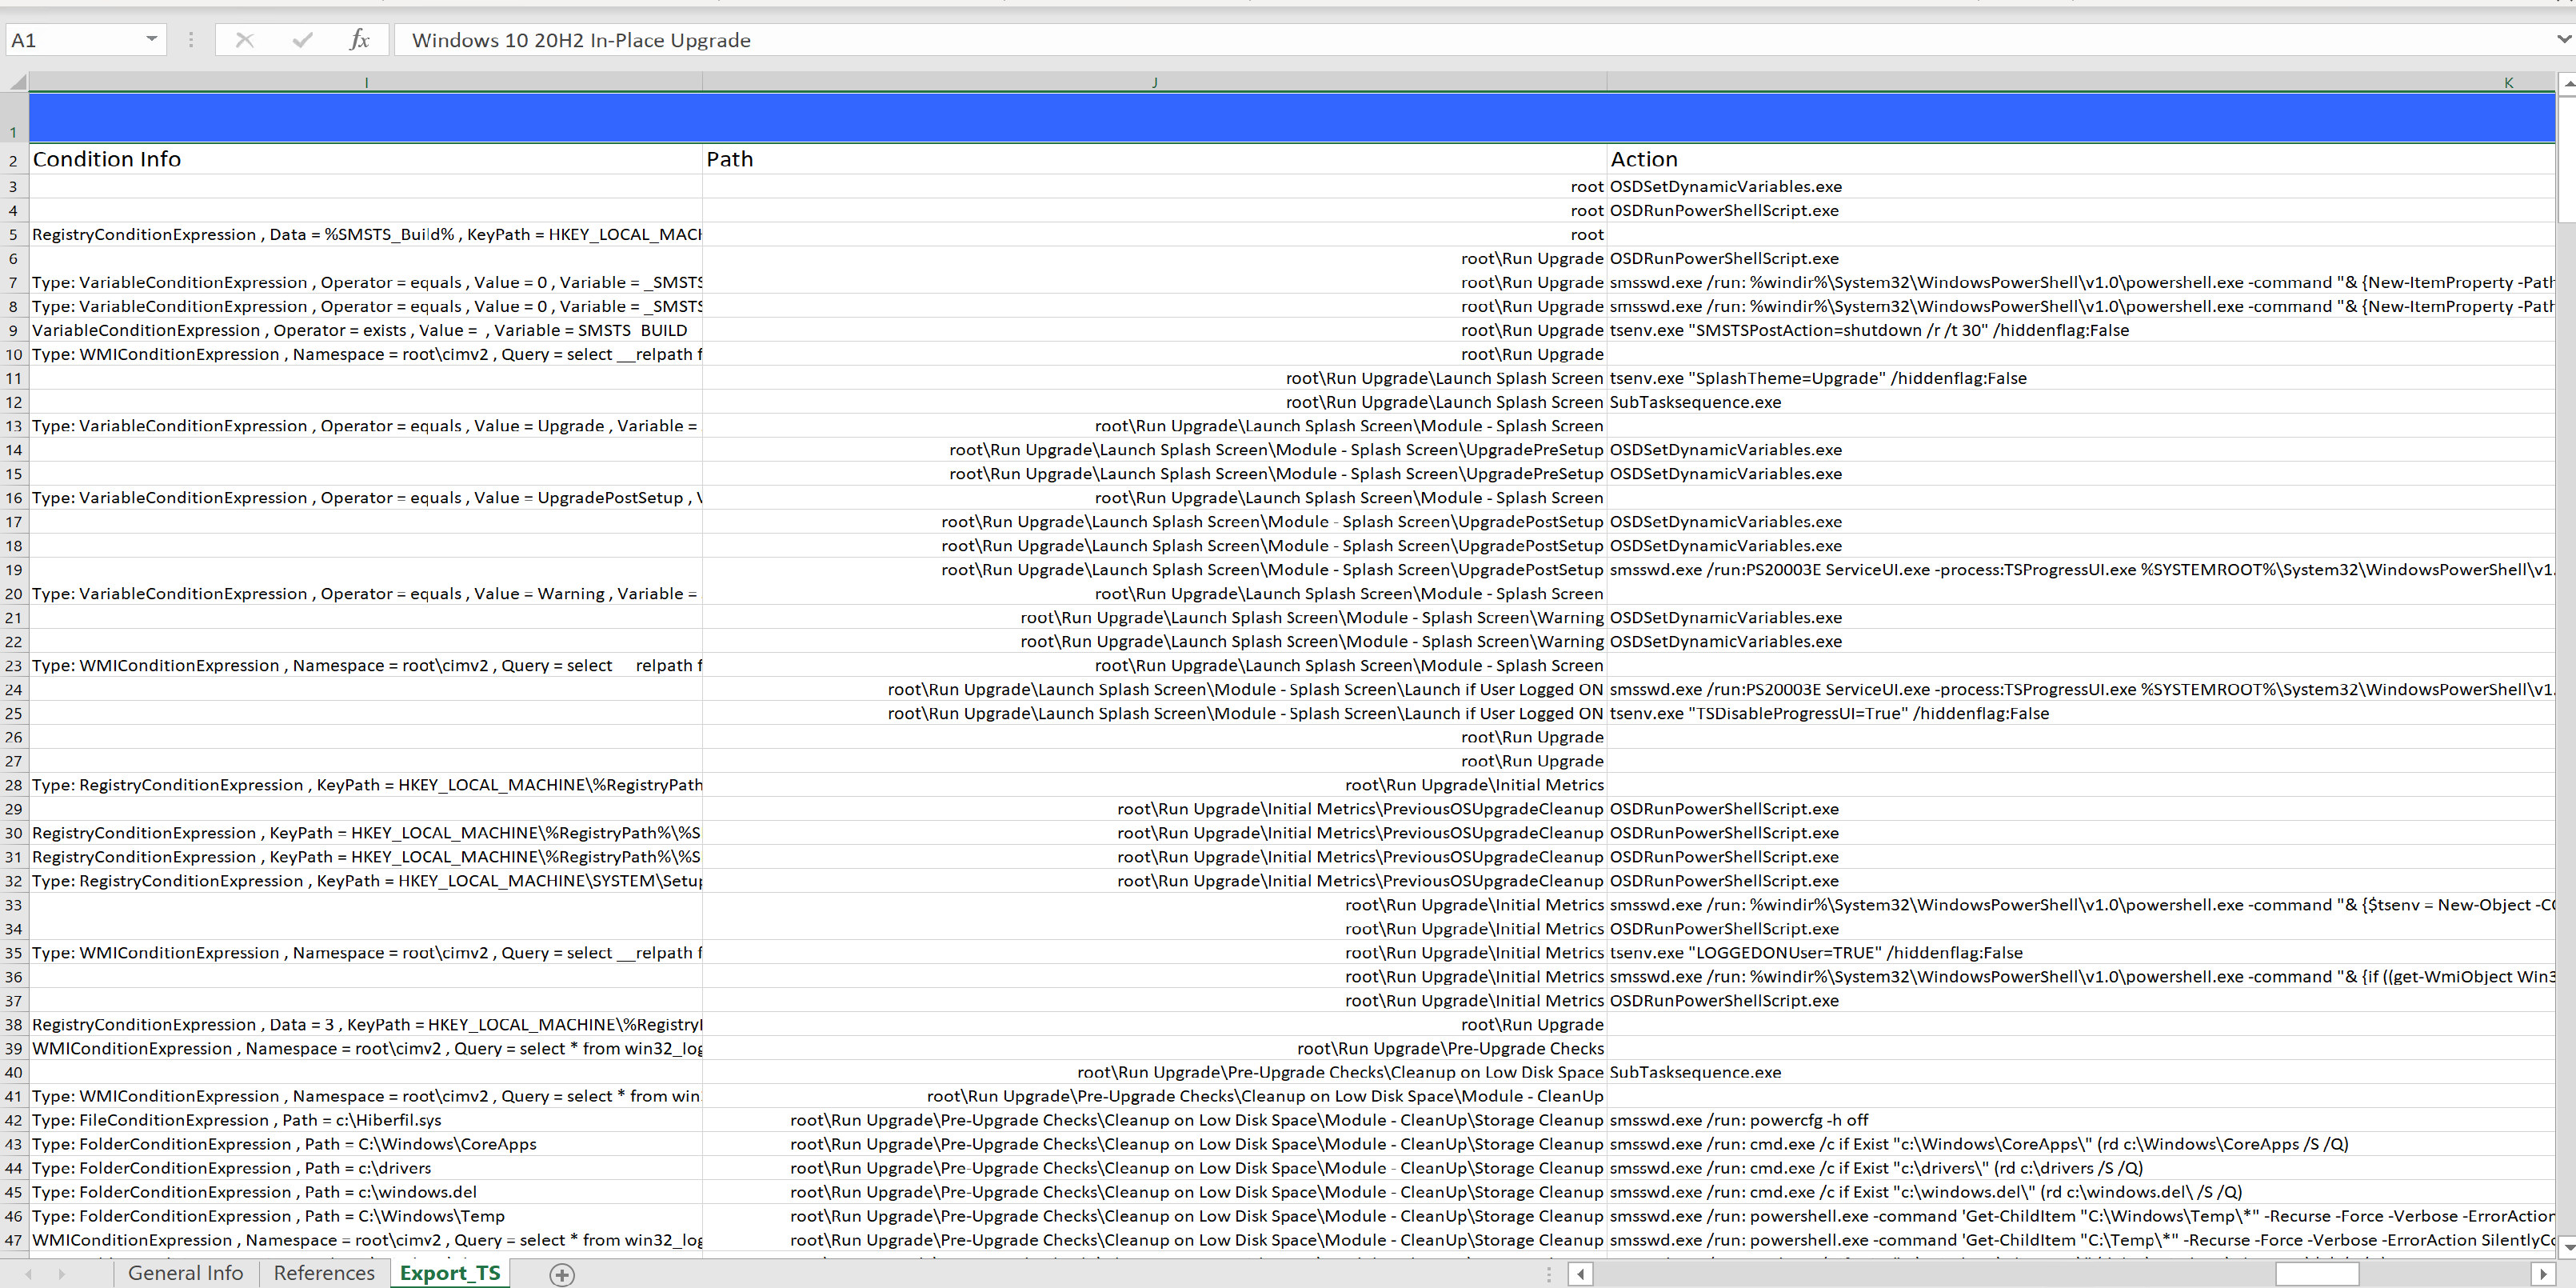The width and height of the screenshot is (2576, 1288).
Task: Click the Enter checkmark icon
Action: point(302,40)
